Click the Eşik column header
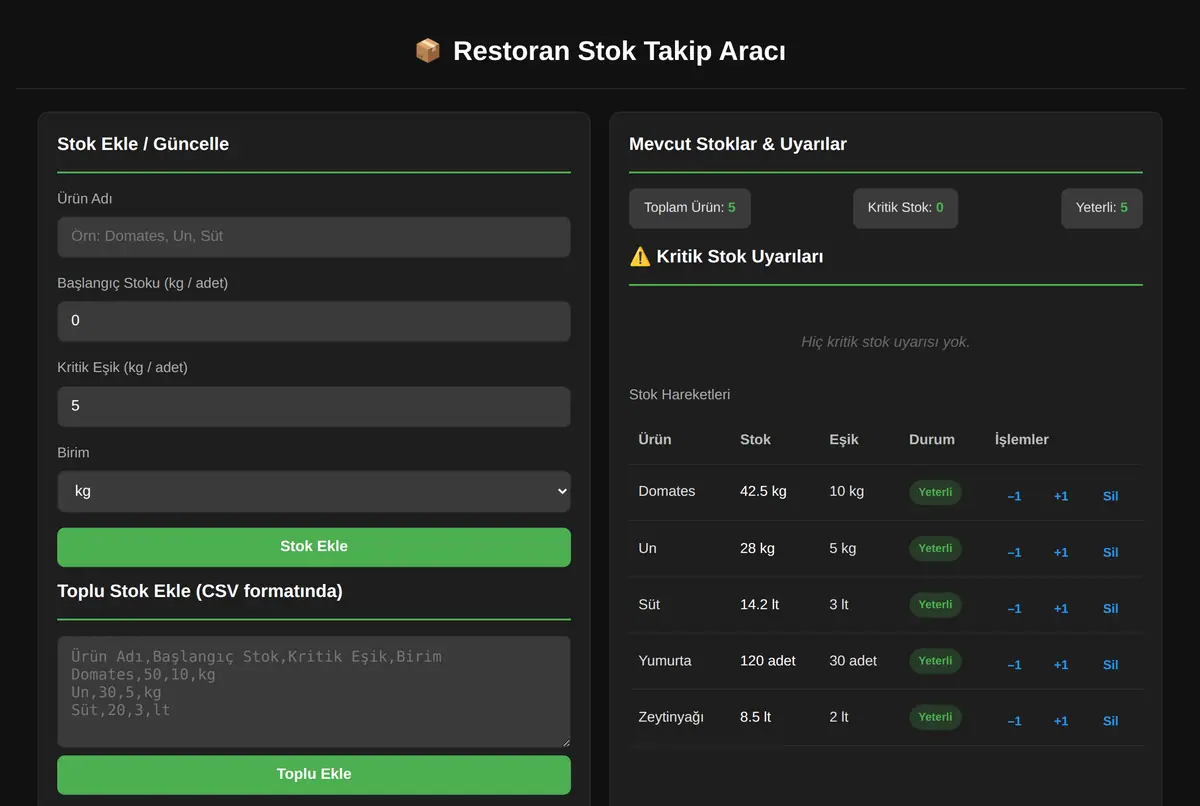This screenshot has width=1200, height=806. pos(844,440)
